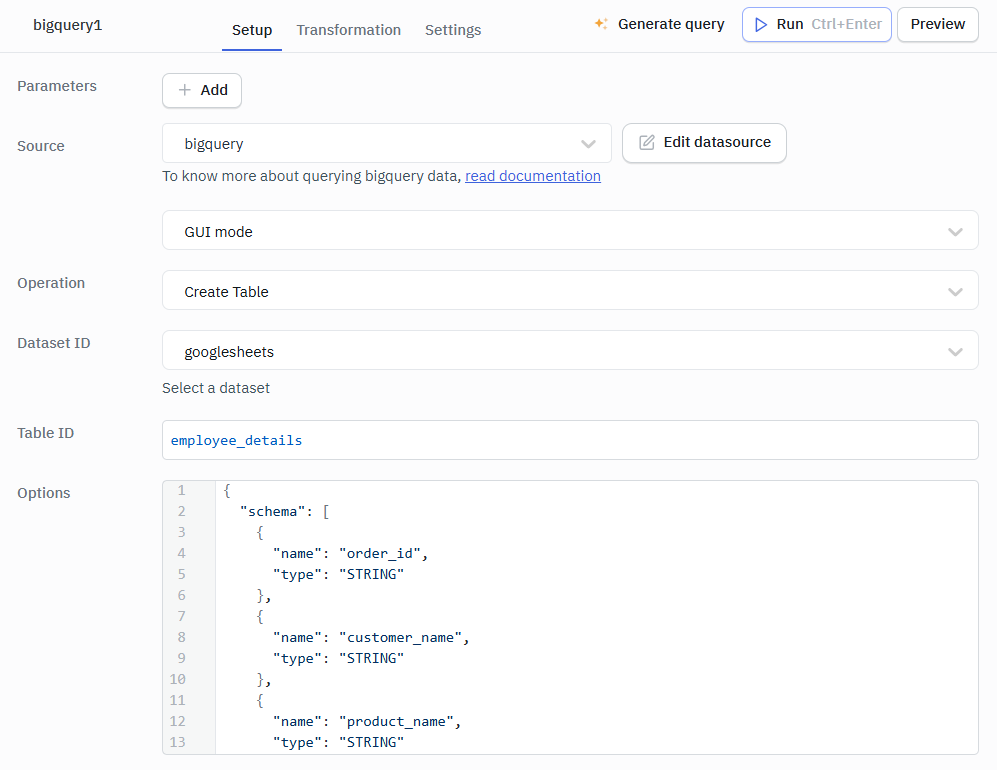997x770 pixels.
Task: Click chevron arrow of Source dropdown
Action: pos(588,144)
